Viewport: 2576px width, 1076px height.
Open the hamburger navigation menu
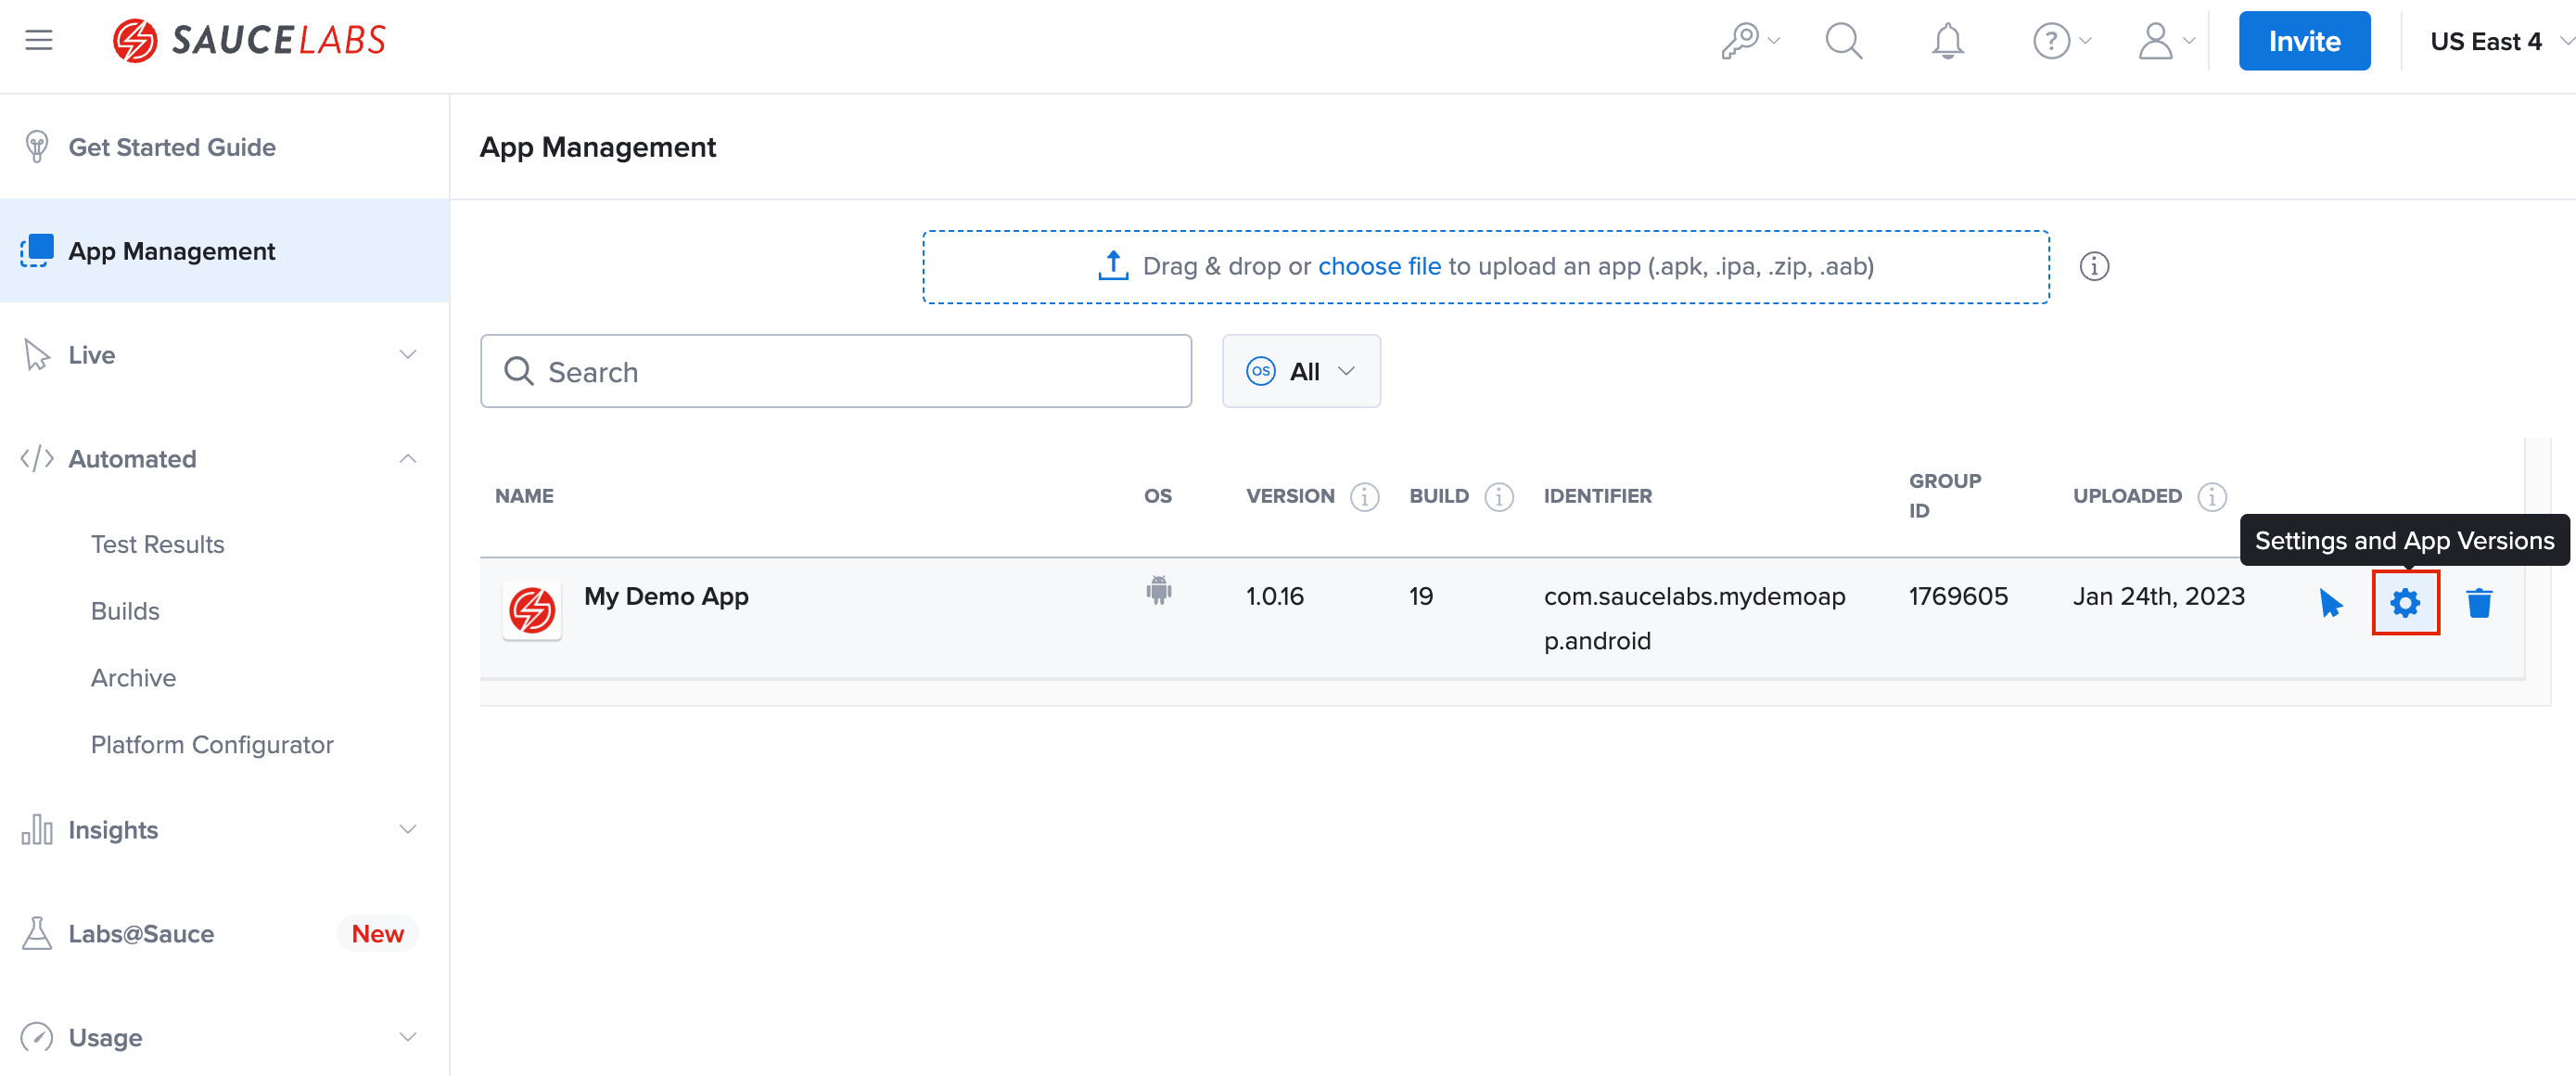point(38,40)
